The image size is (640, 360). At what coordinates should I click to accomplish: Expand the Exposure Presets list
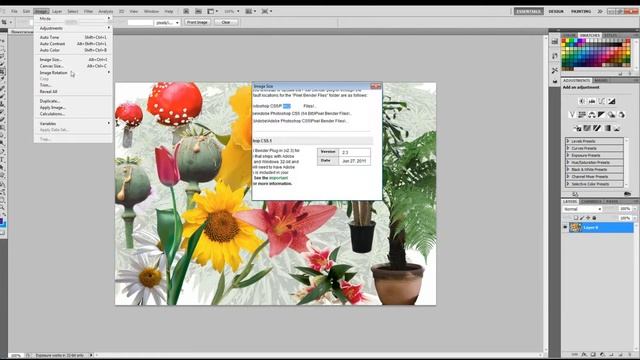point(568,156)
